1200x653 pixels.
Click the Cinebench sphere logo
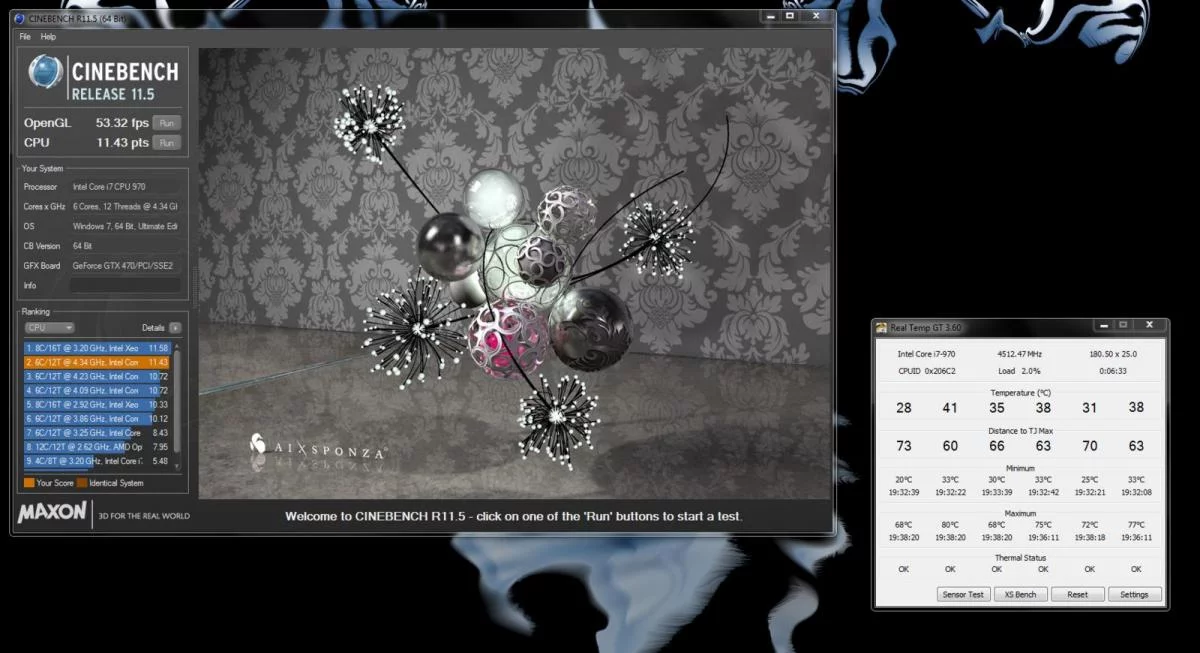click(x=46, y=72)
